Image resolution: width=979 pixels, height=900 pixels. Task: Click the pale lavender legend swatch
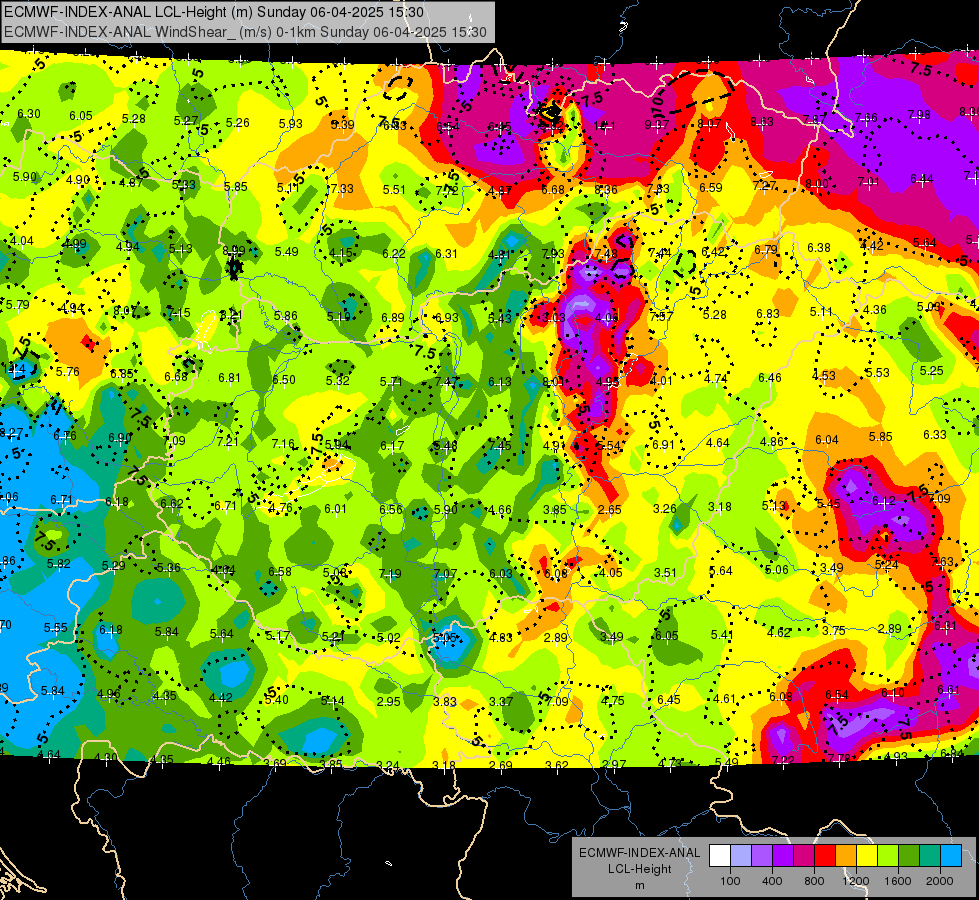tap(741, 856)
